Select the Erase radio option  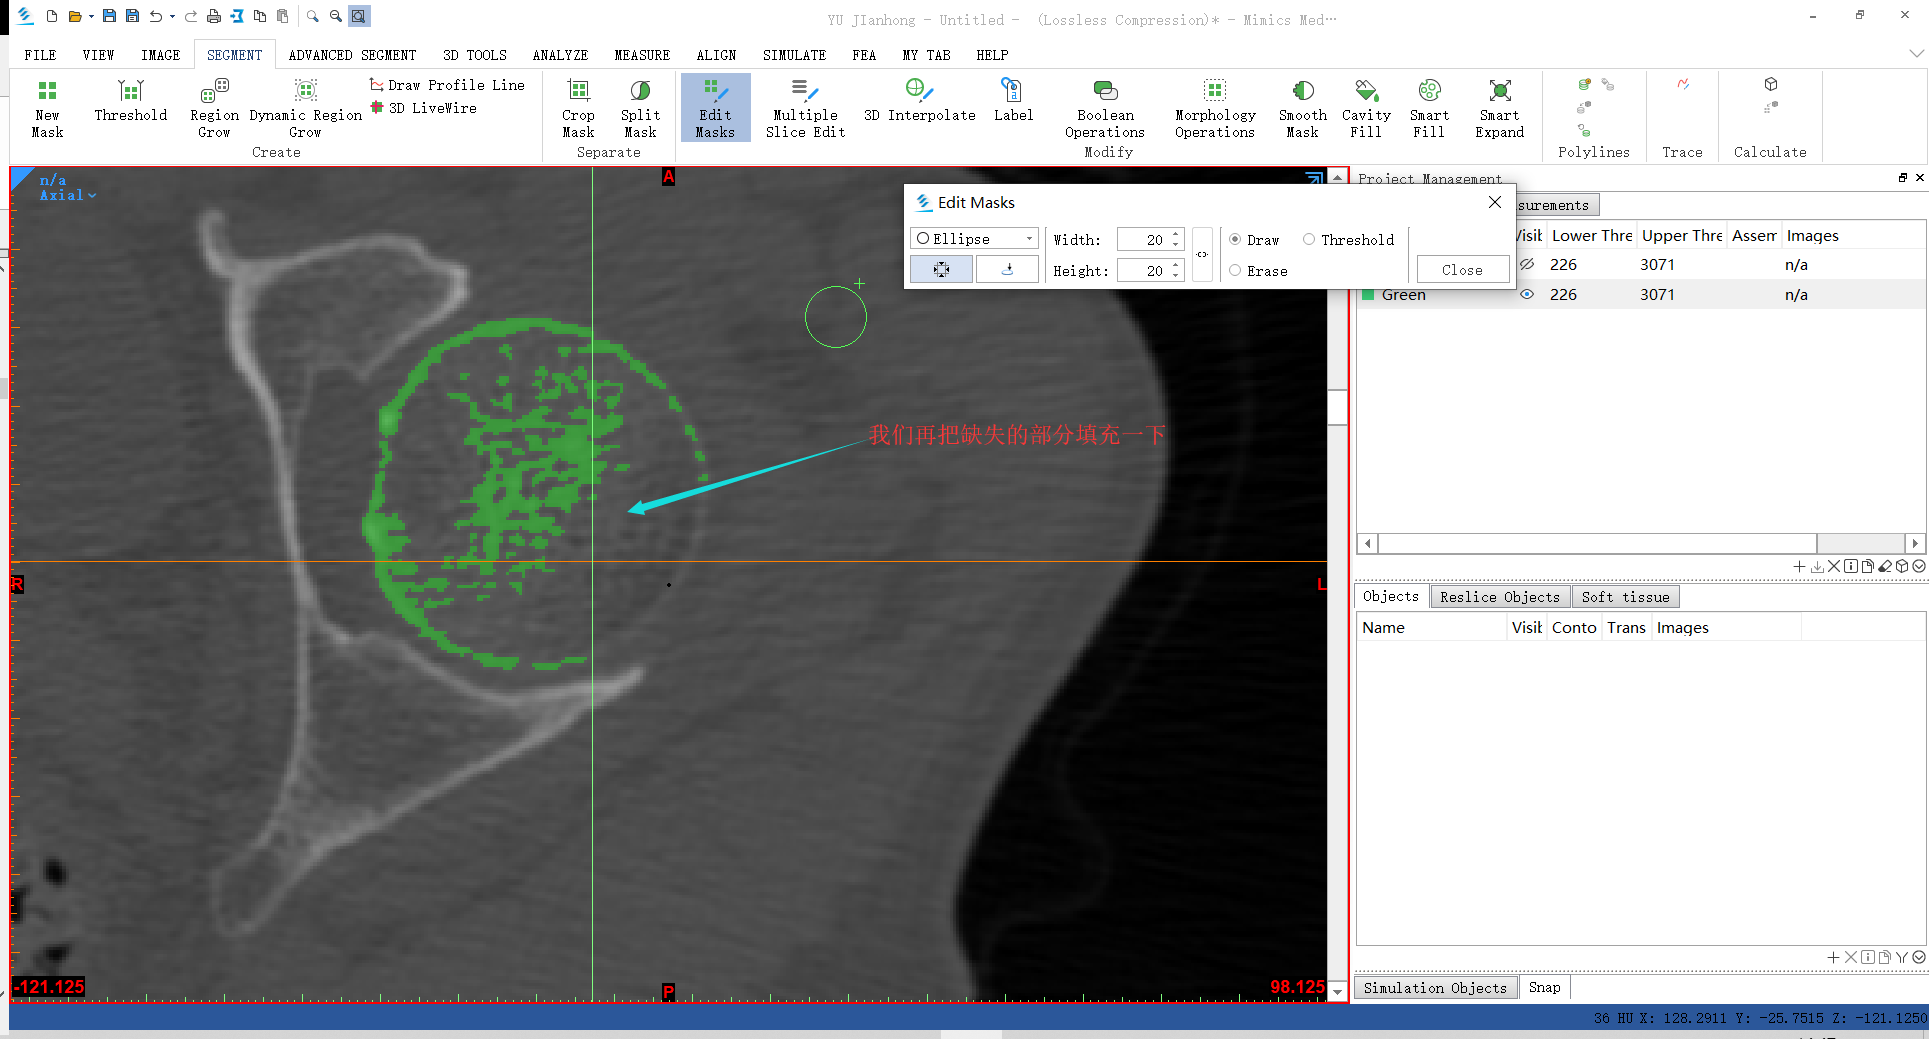click(x=1258, y=271)
